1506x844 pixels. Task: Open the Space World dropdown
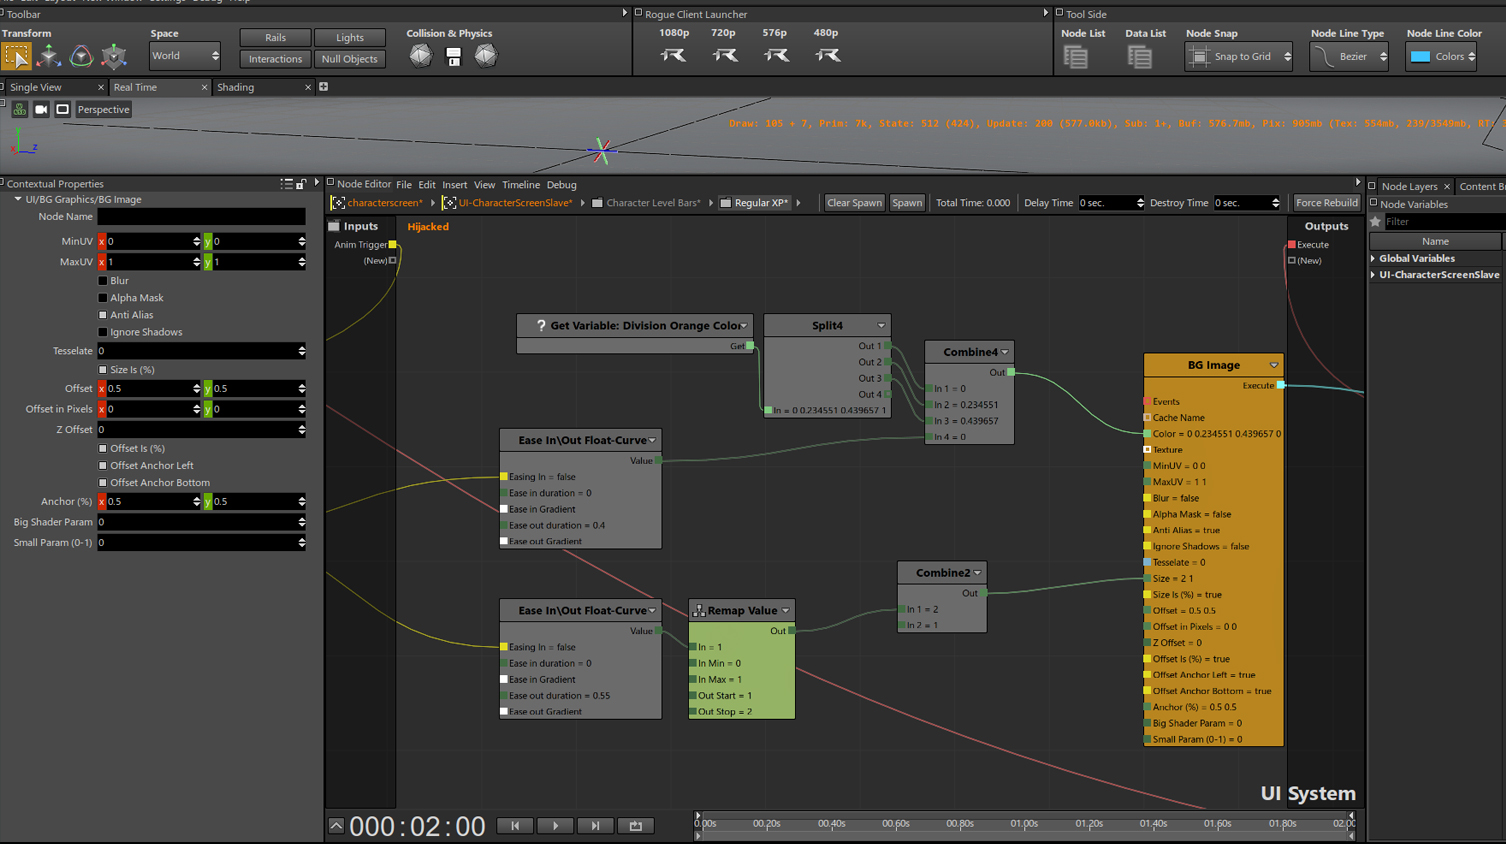pos(185,56)
